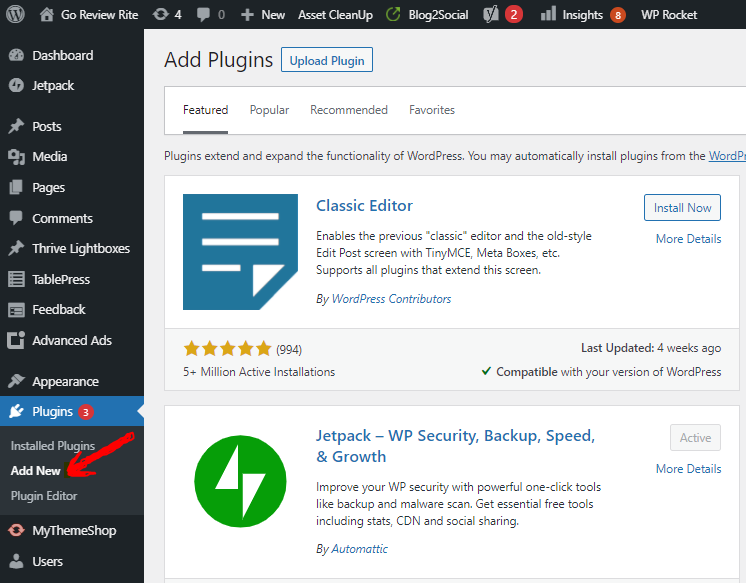This screenshot has width=746, height=583.
Task: Open the Advanced Ads menu
Action: (72, 340)
